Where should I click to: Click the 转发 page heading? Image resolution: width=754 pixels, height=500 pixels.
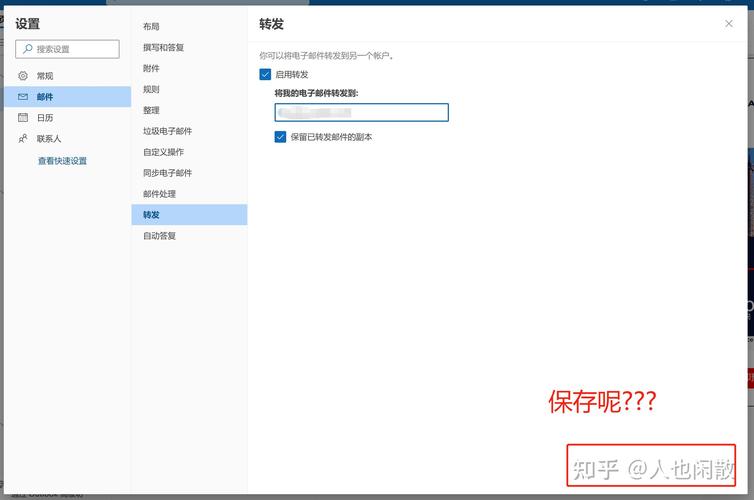coord(271,24)
